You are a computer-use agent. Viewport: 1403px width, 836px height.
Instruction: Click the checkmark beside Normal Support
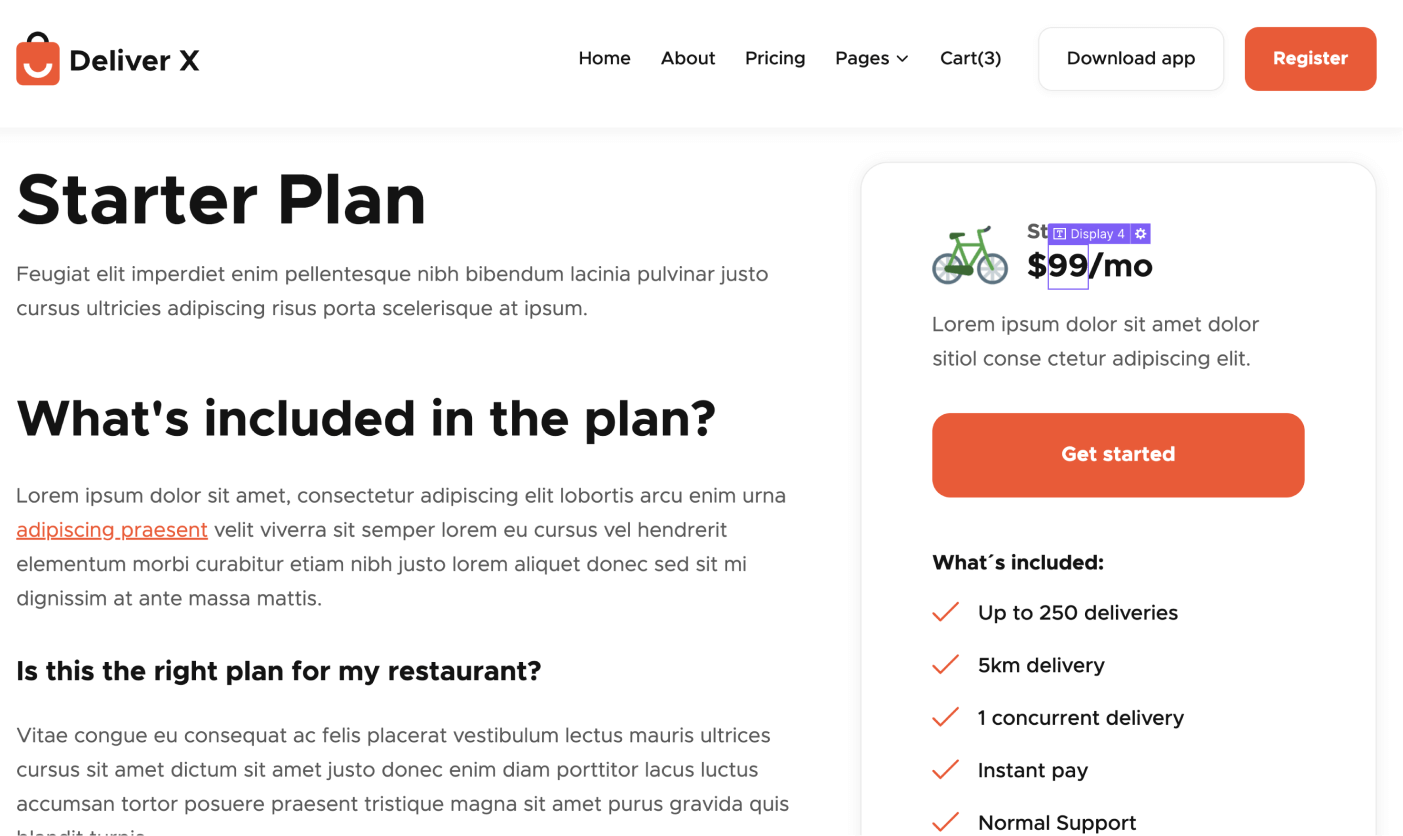(x=945, y=821)
